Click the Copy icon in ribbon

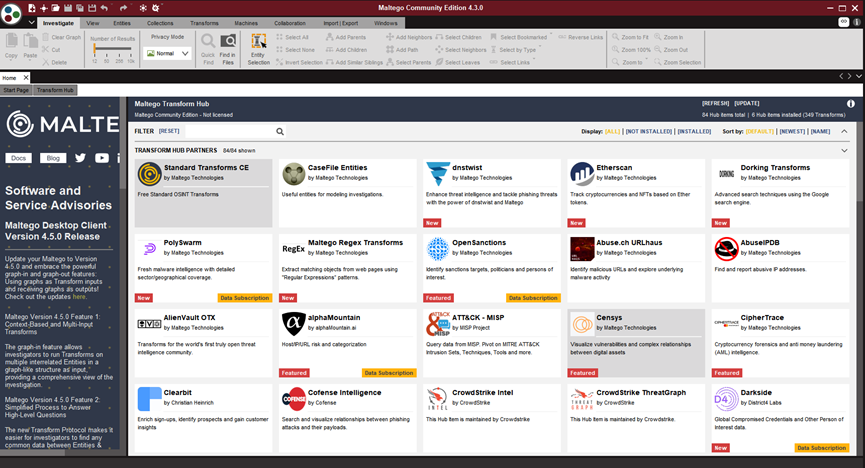click(x=12, y=41)
